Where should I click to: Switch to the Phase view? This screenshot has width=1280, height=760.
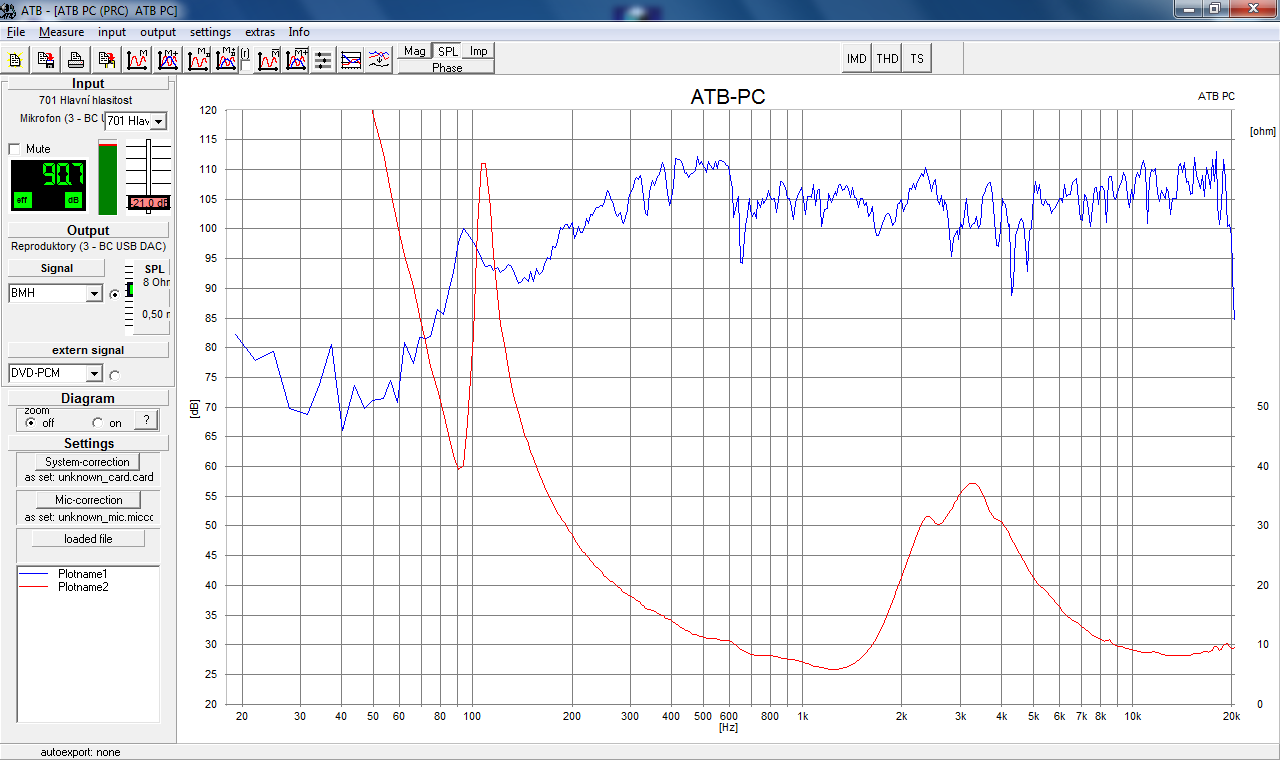point(447,67)
